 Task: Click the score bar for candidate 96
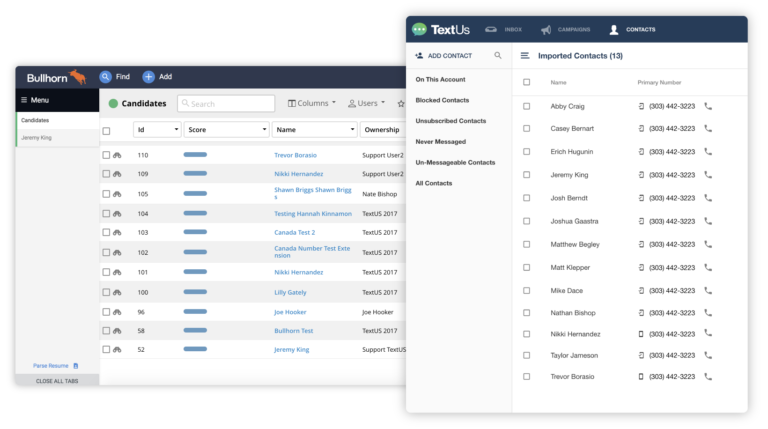(195, 311)
